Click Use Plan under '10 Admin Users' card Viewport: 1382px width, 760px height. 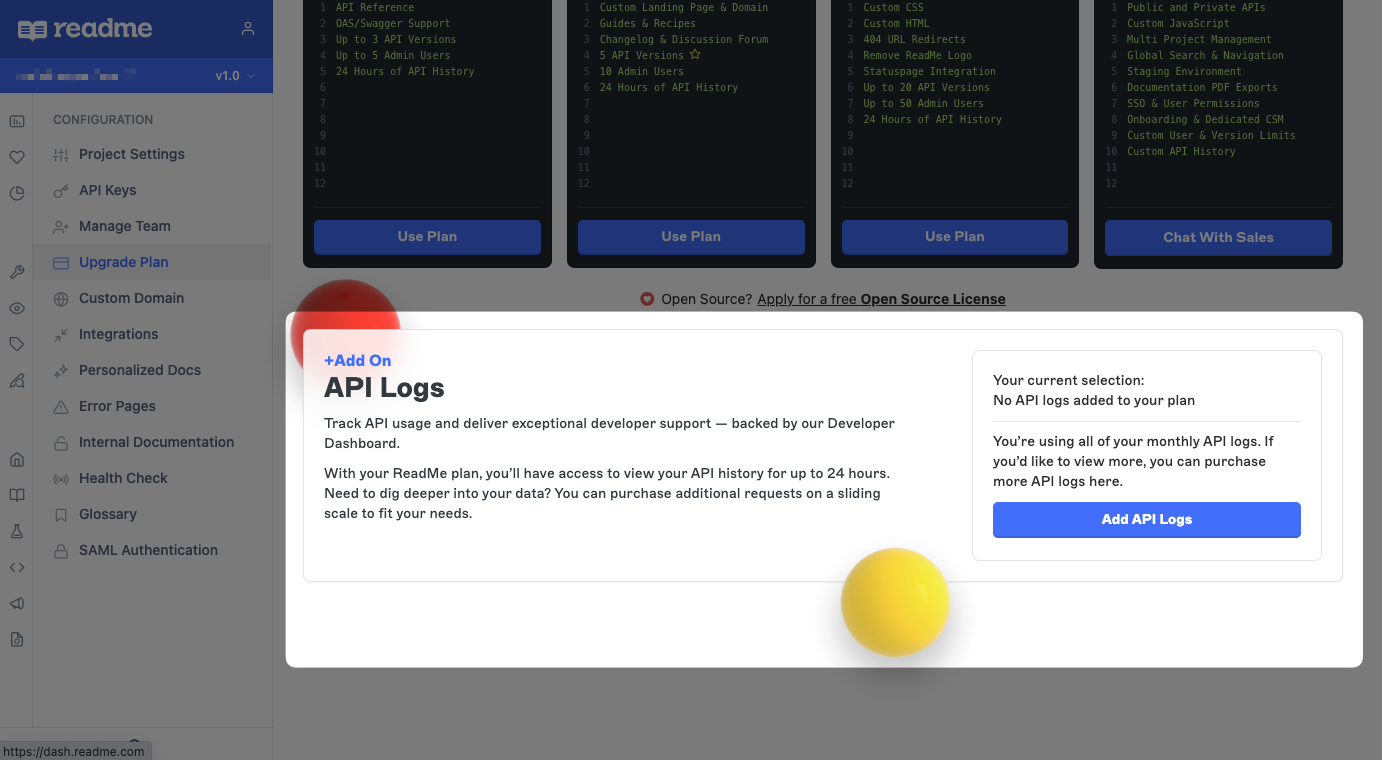tap(691, 237)
